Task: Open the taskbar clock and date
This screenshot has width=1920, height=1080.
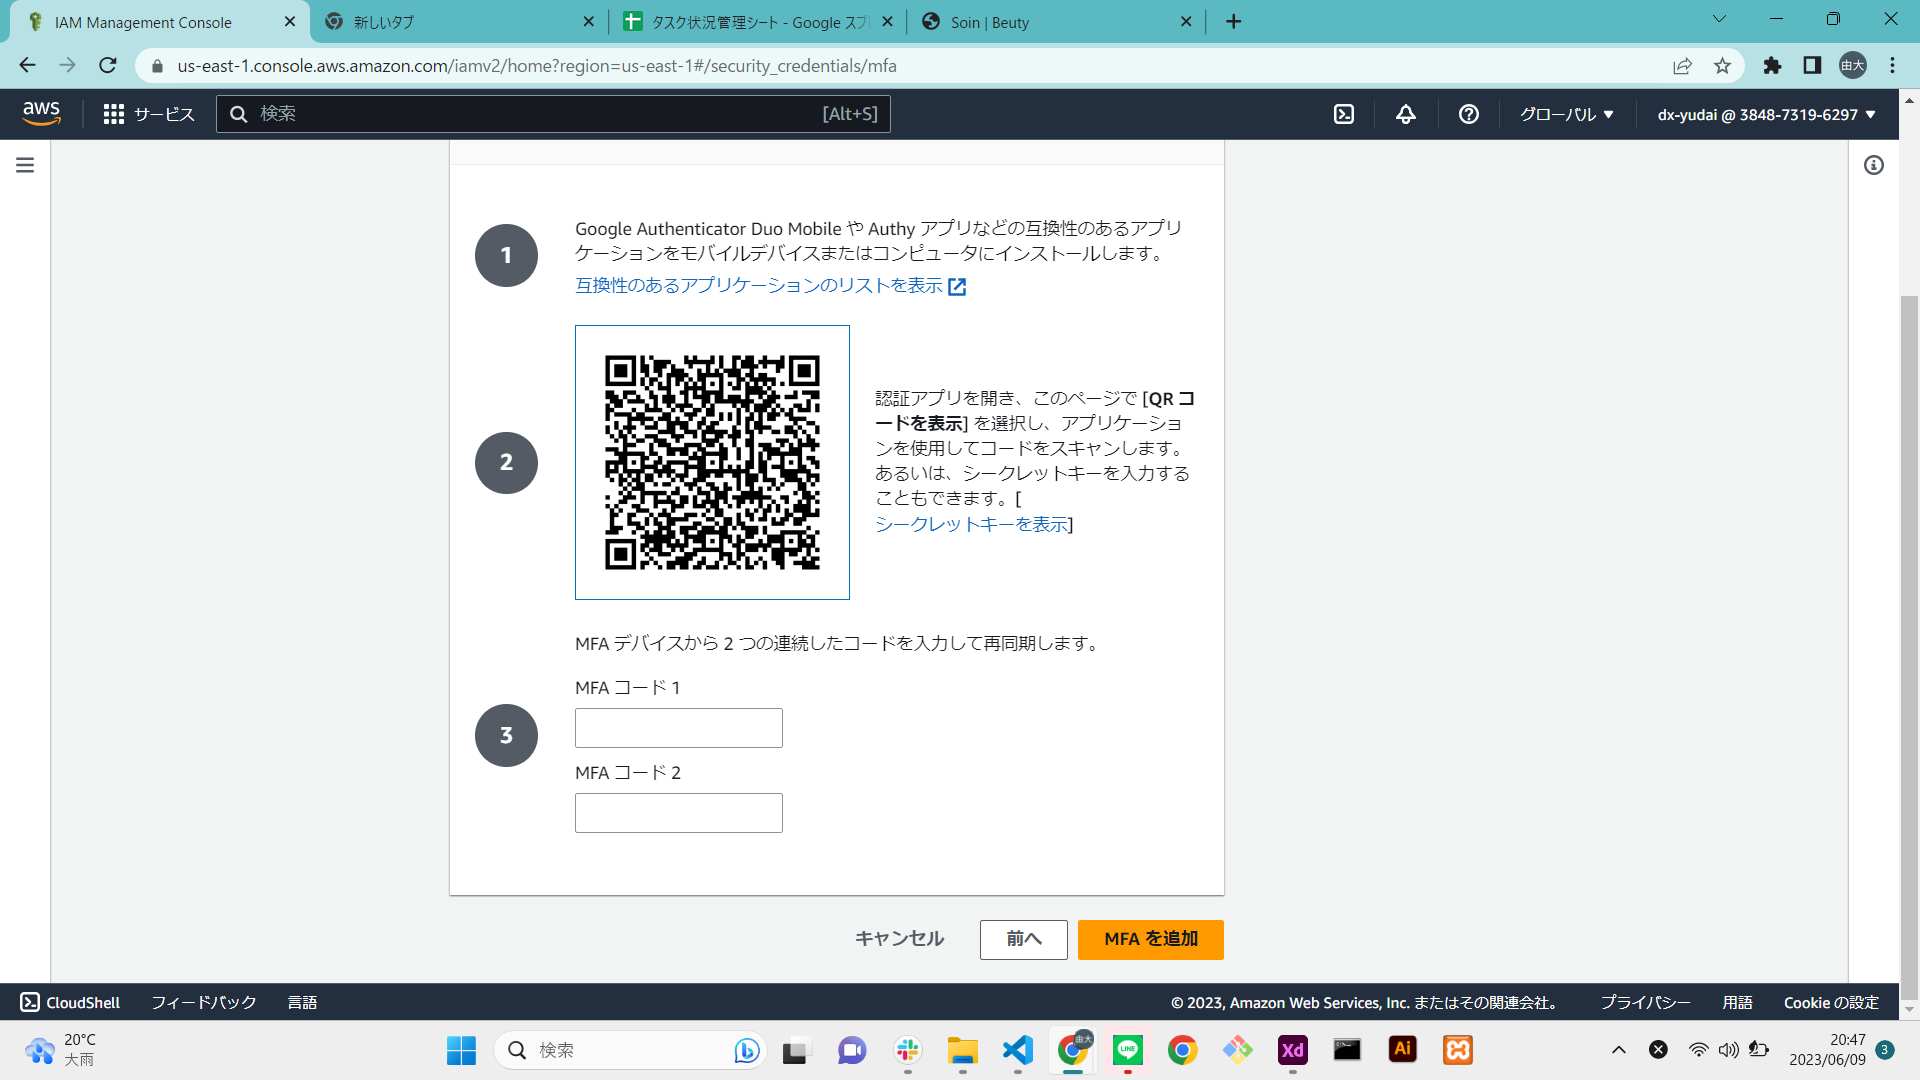Action: [x=1828, y=1050]
